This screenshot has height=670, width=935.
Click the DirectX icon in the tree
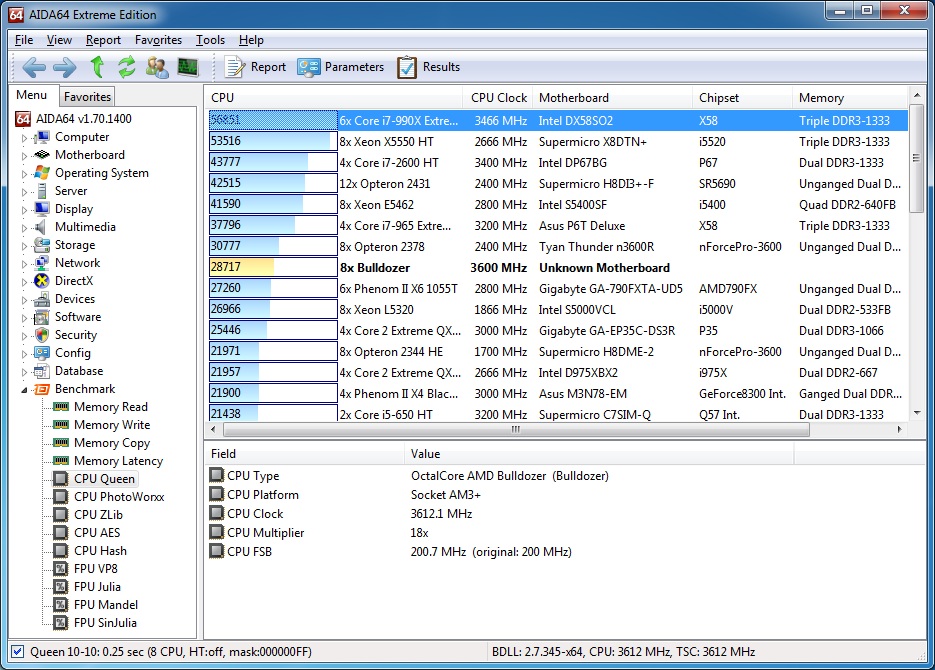tap(42, 281)
